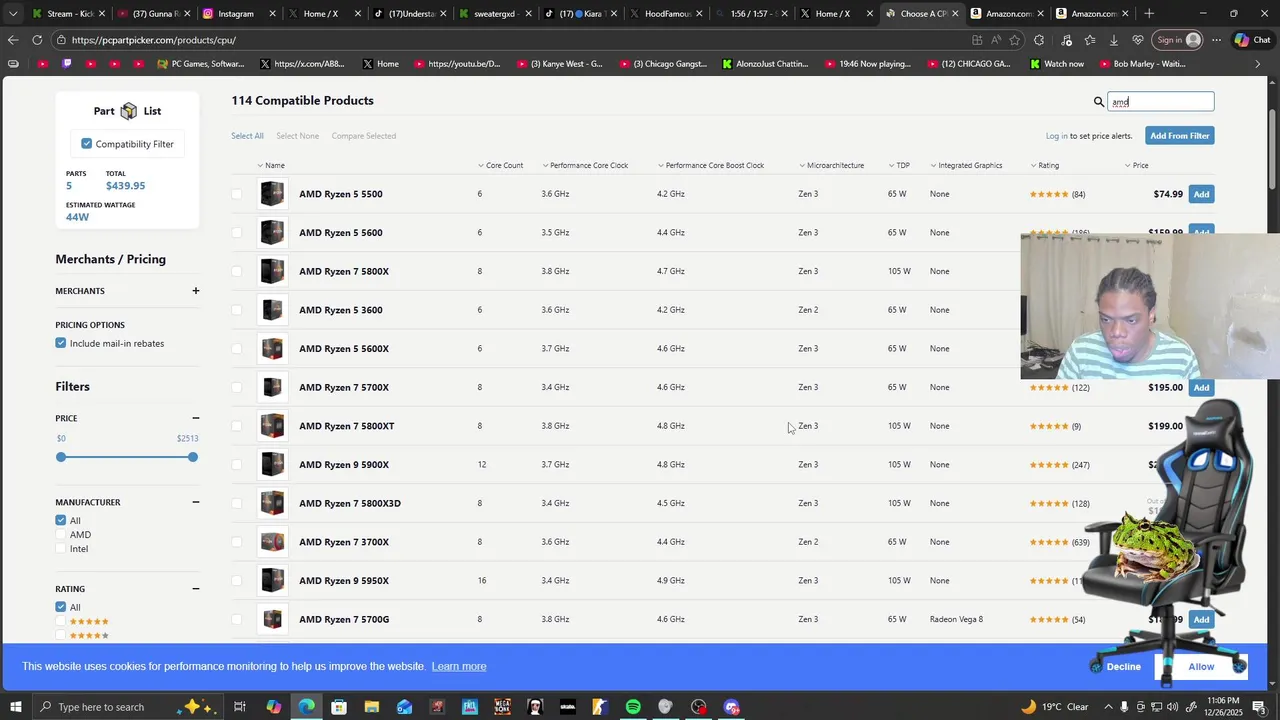Select the AMD Ryzen 9 5900X row checkbox

pos(237,465)
